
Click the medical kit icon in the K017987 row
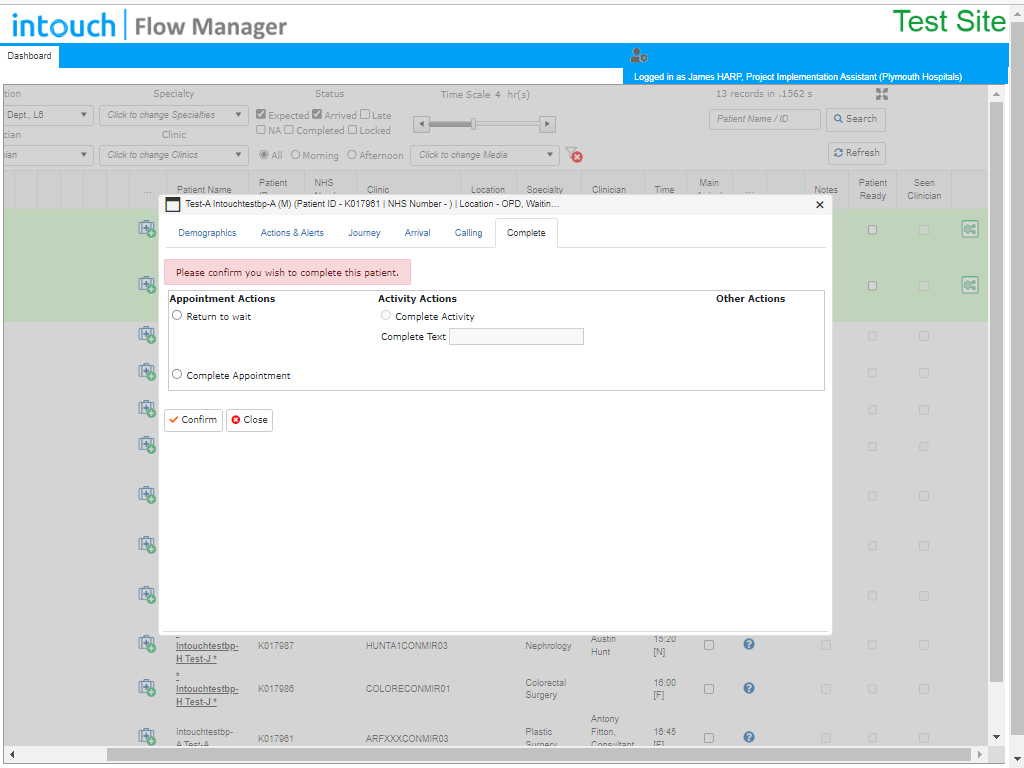pos(147,644)
